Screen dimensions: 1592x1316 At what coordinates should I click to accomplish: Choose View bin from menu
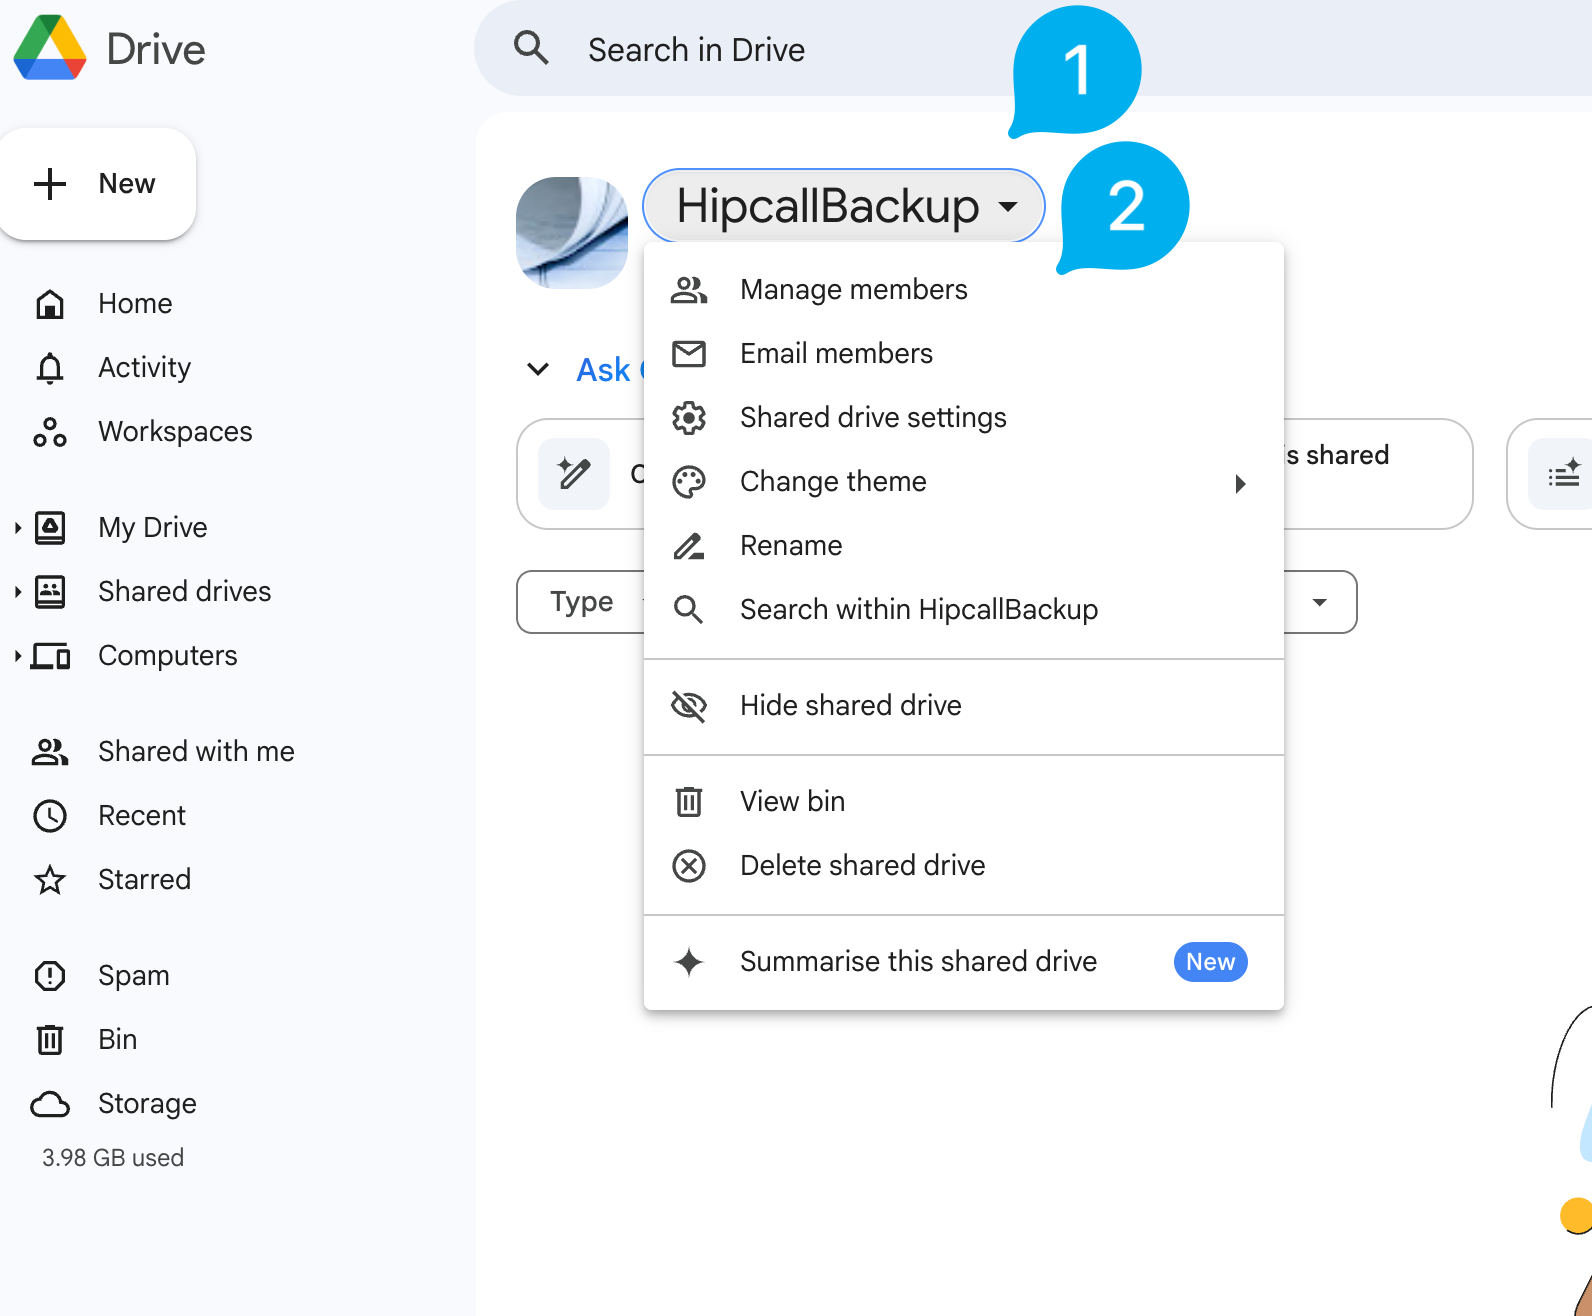click(x=964, y=802)
